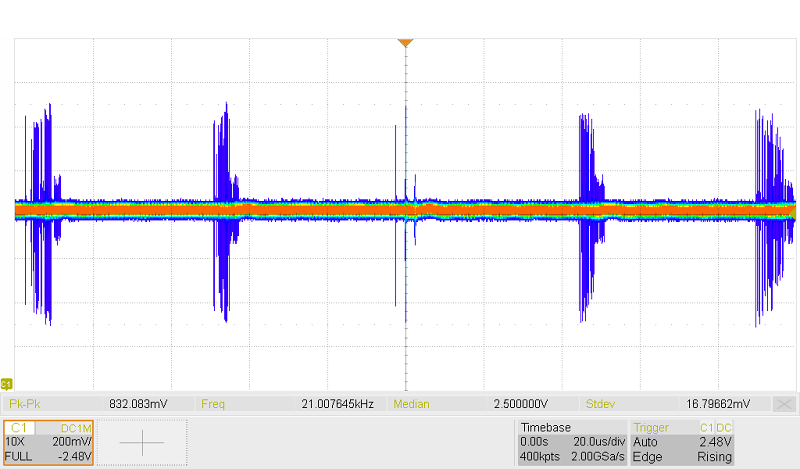Click the 20.0us/div timebase value
The image size is (800, 469).
pyautogui.click(x=599, y=441)
